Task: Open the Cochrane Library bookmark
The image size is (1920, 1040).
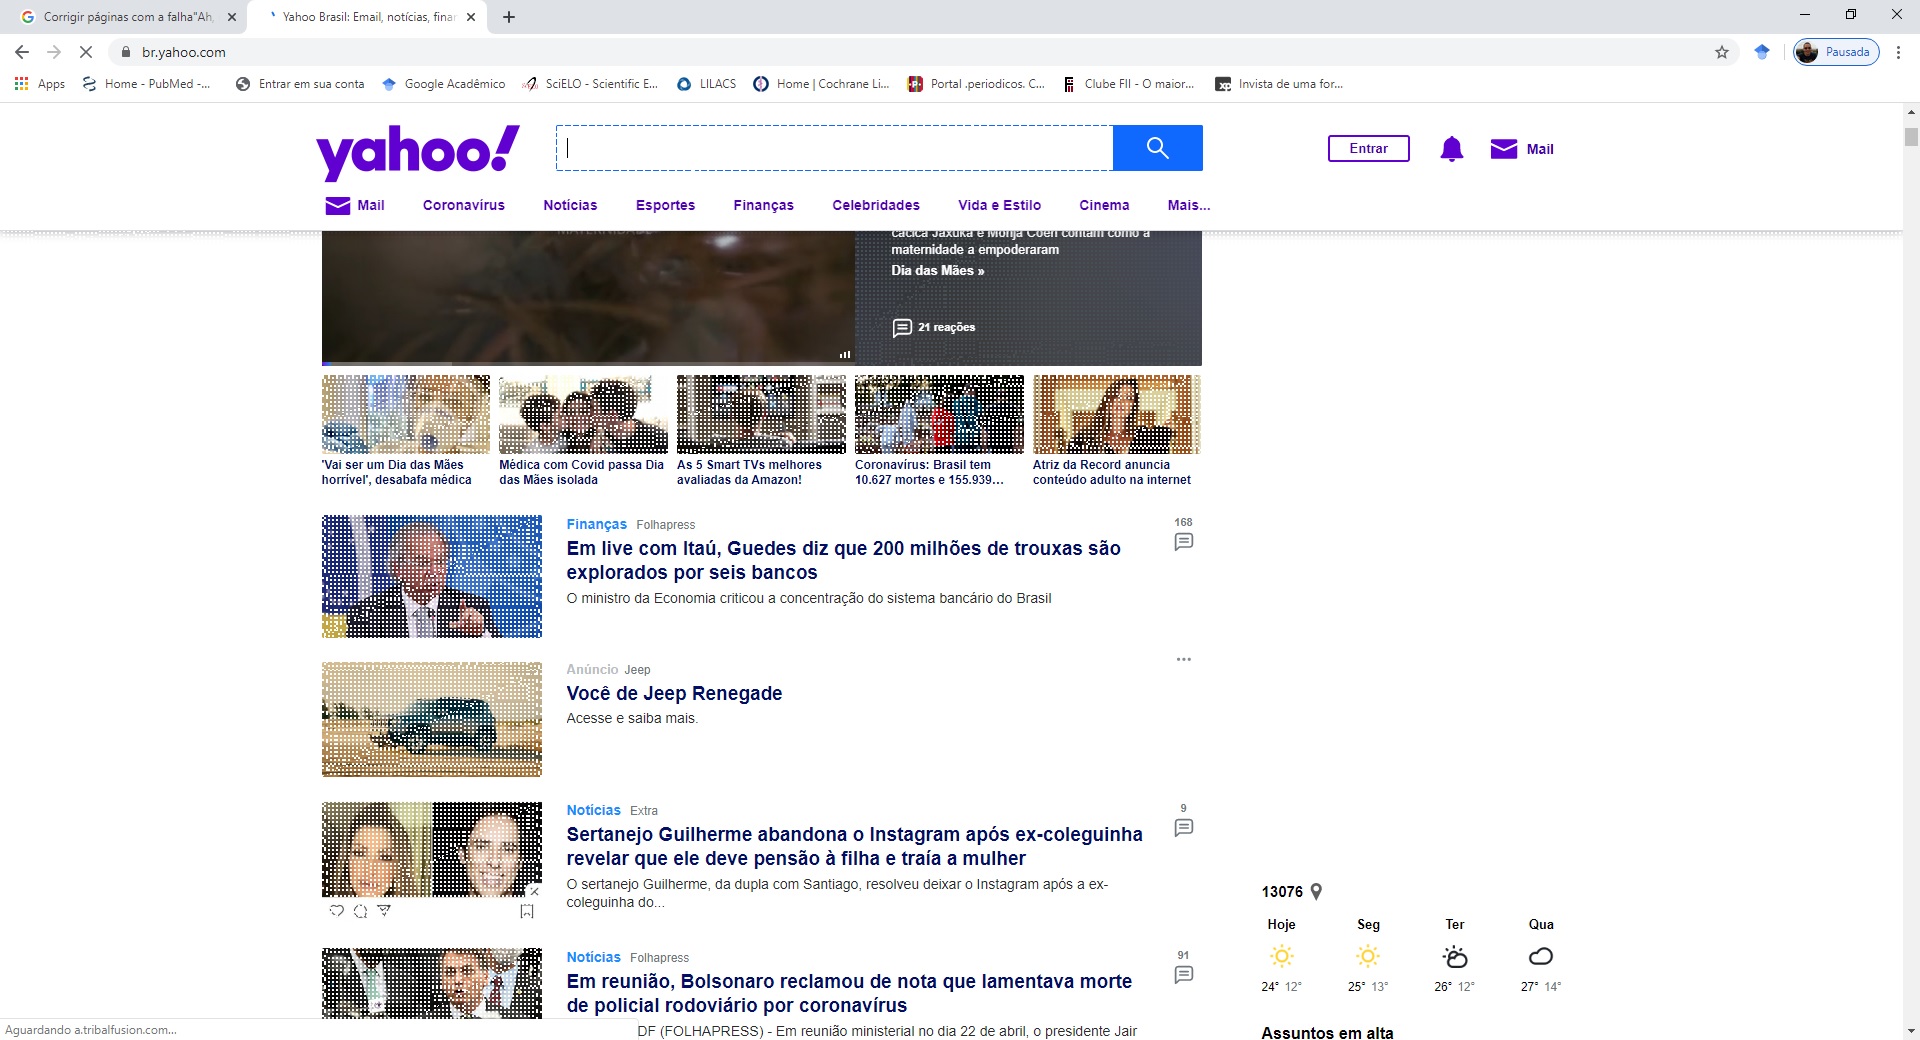Action: pos(822,84)
